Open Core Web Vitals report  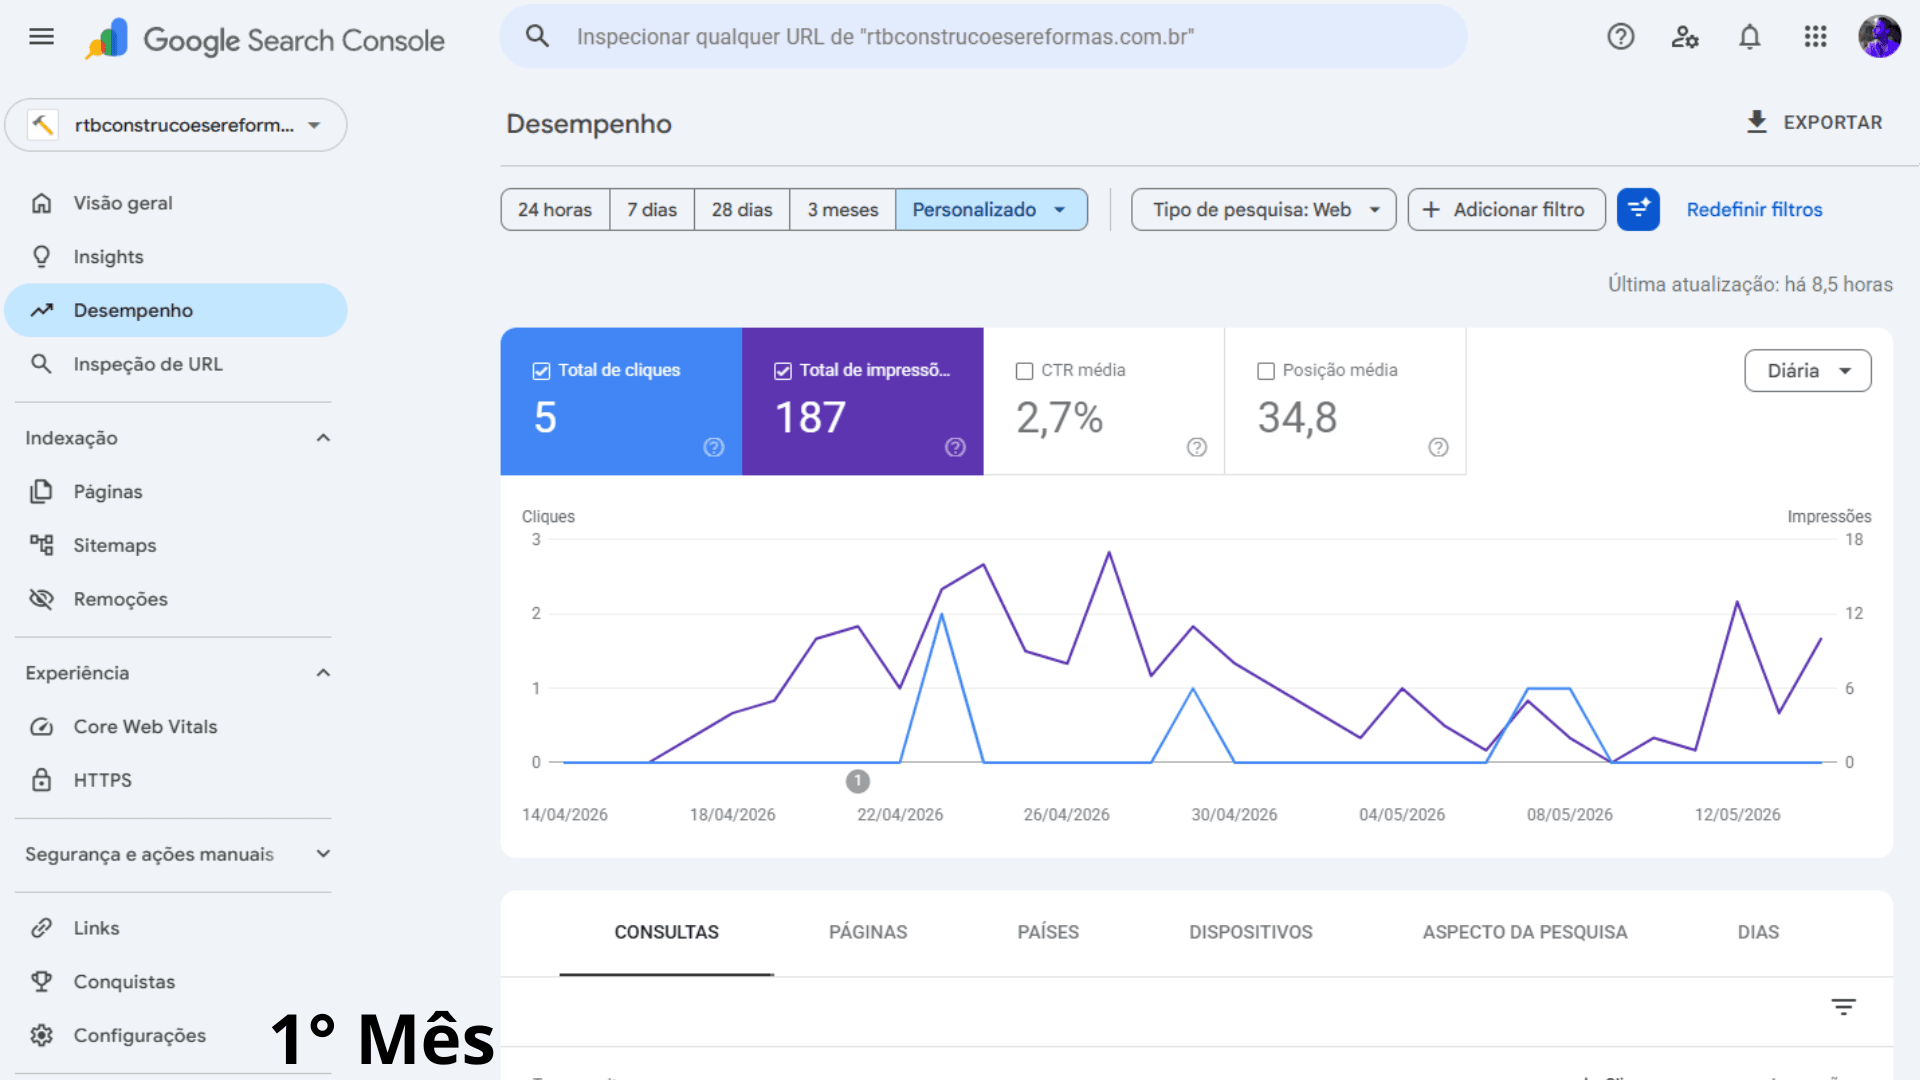click(x=145, y=727)
